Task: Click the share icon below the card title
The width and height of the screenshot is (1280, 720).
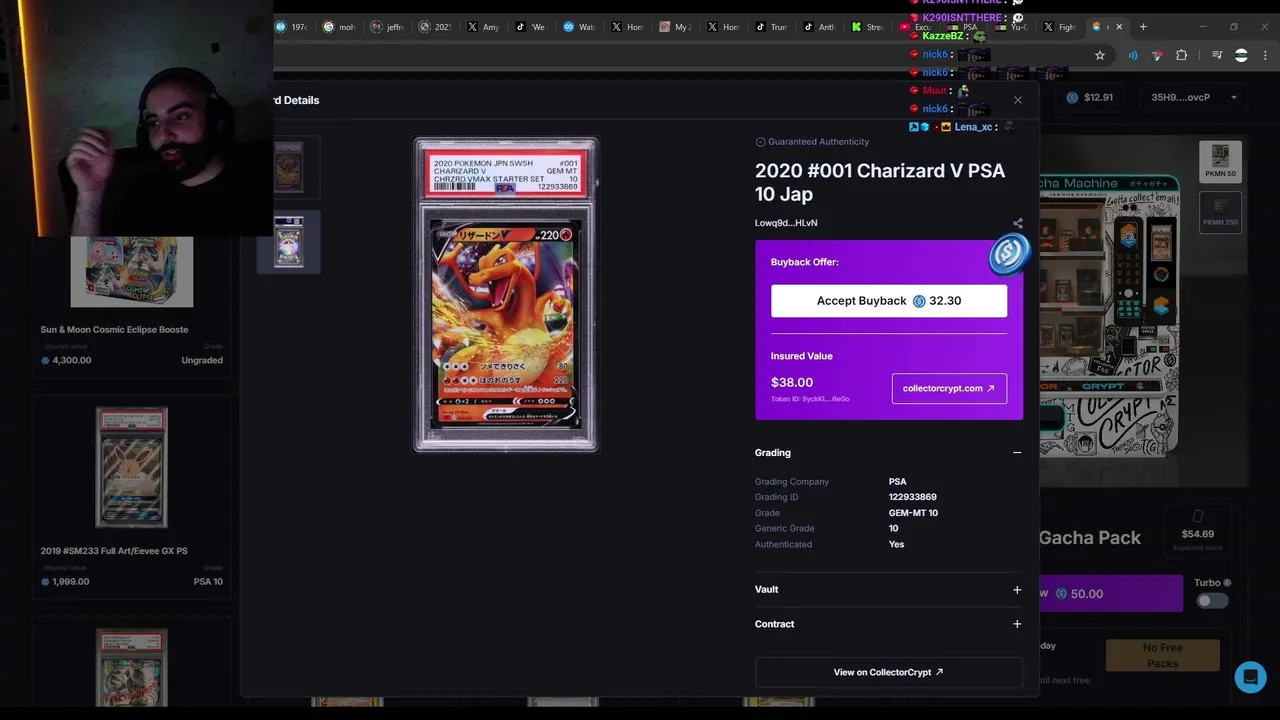Action: coord(1017,223)
